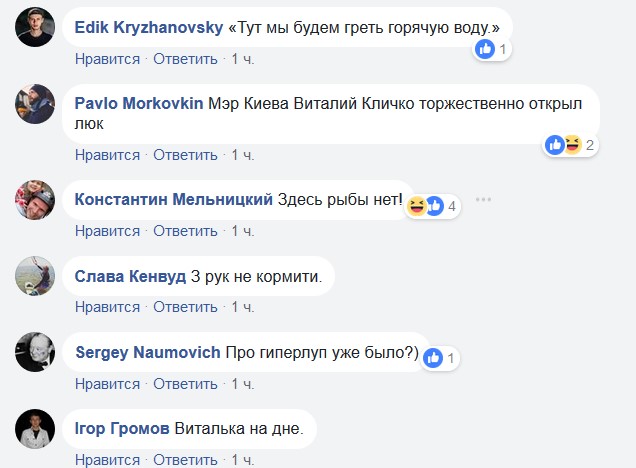Reply to Pavlo Morkovkin's comment with Ответить
This screenshot has height=468, width=636.
coord(185,155)
